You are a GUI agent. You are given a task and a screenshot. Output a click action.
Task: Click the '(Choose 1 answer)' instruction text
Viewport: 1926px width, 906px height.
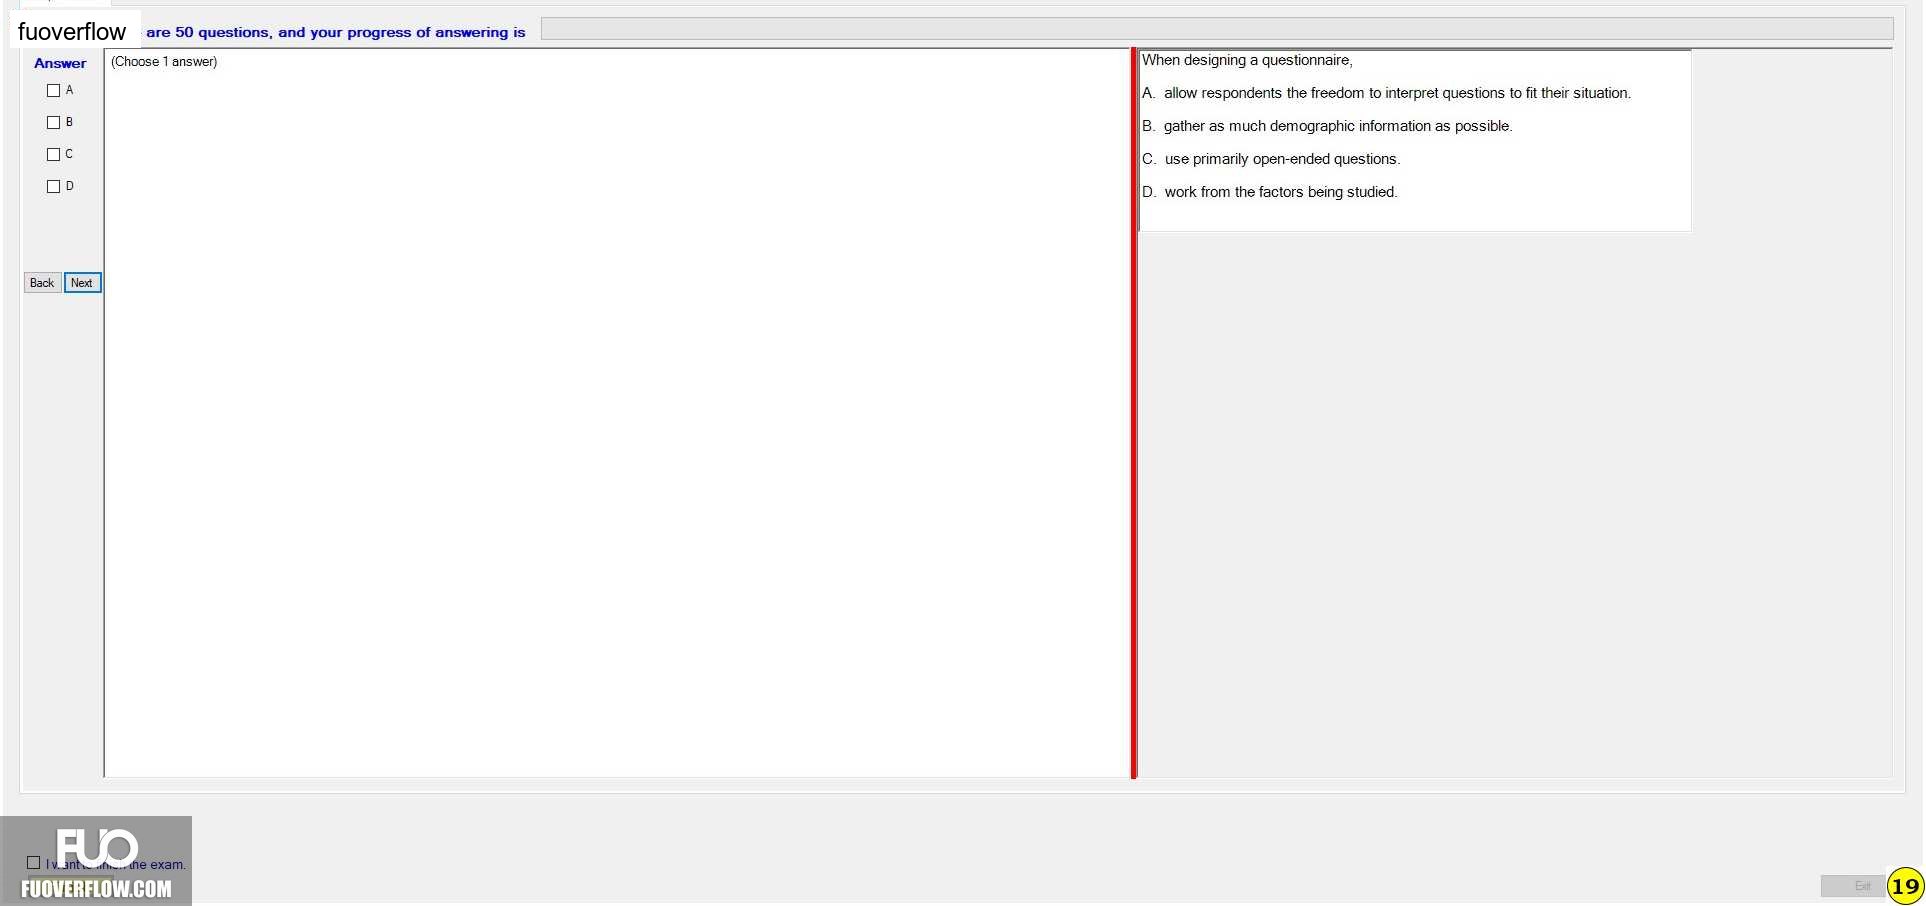point(164,62)
